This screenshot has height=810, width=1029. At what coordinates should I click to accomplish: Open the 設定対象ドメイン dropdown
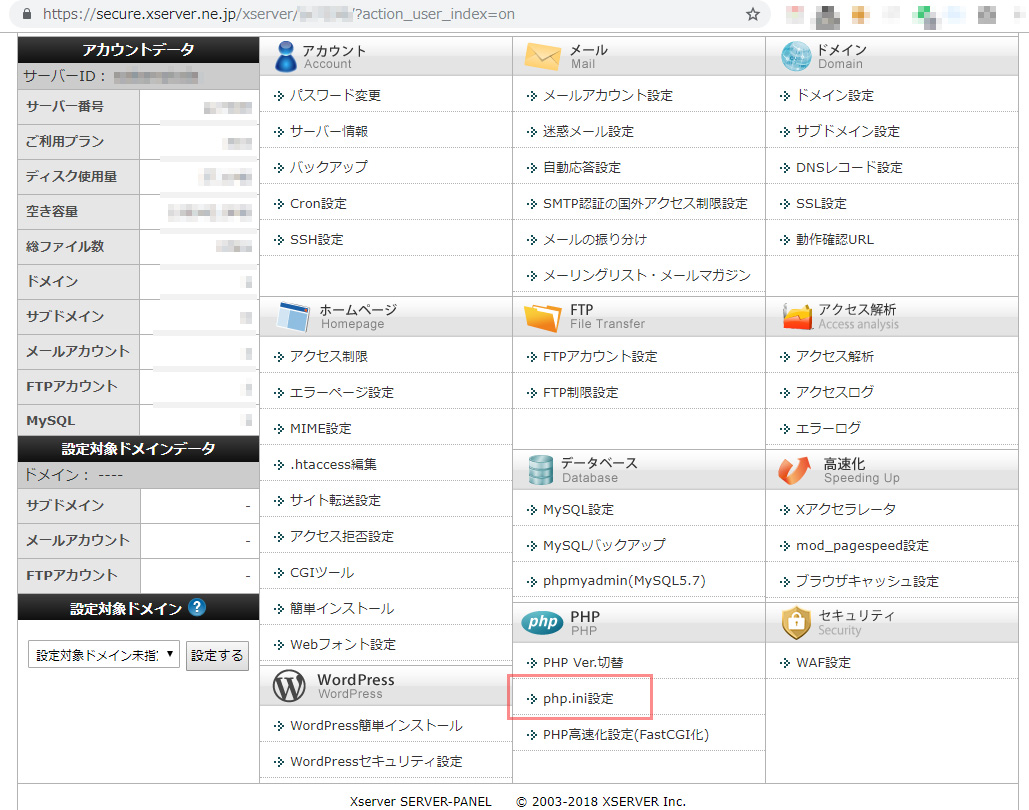tap(104, 655)
